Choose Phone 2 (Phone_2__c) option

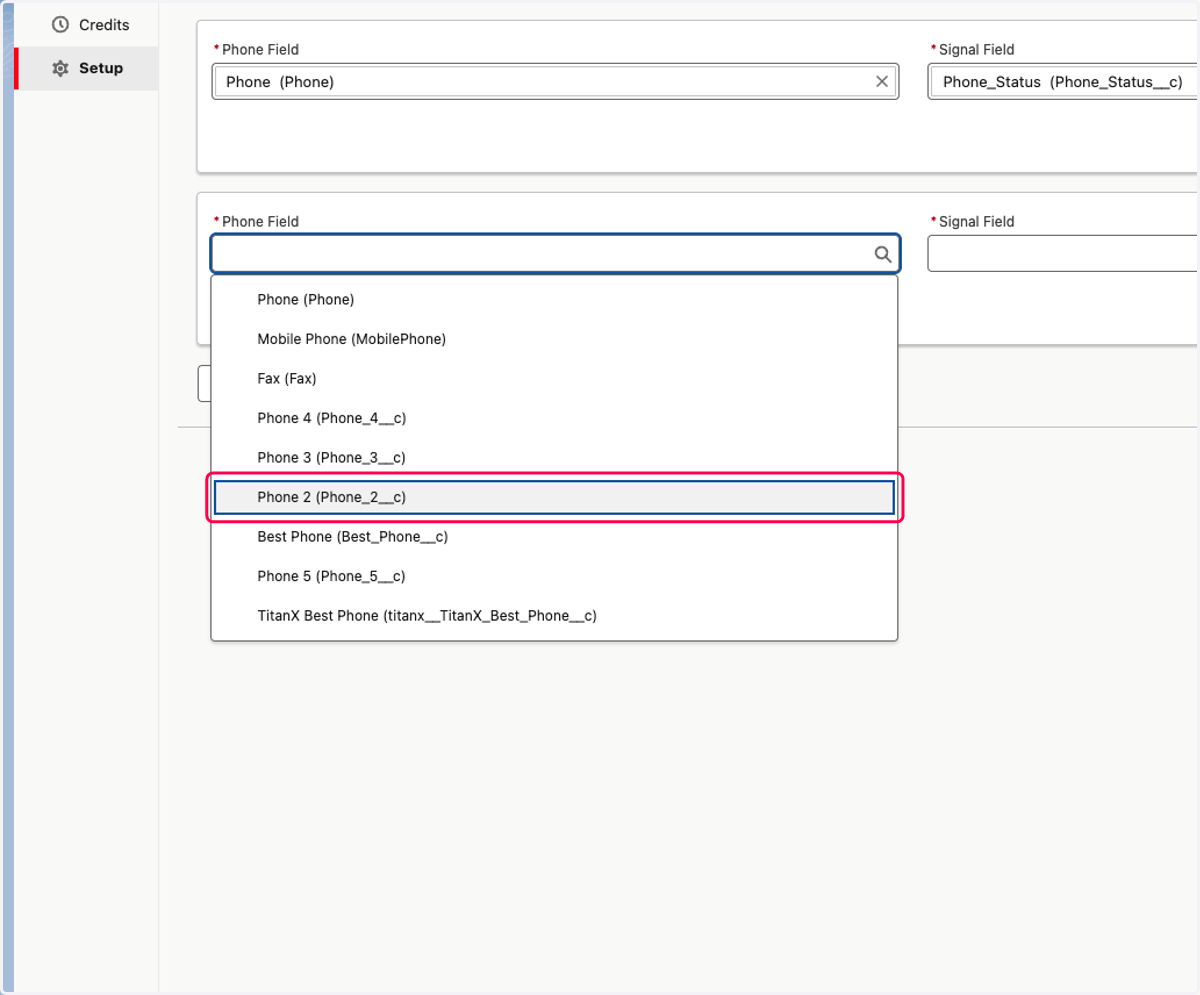click(554, 497)
